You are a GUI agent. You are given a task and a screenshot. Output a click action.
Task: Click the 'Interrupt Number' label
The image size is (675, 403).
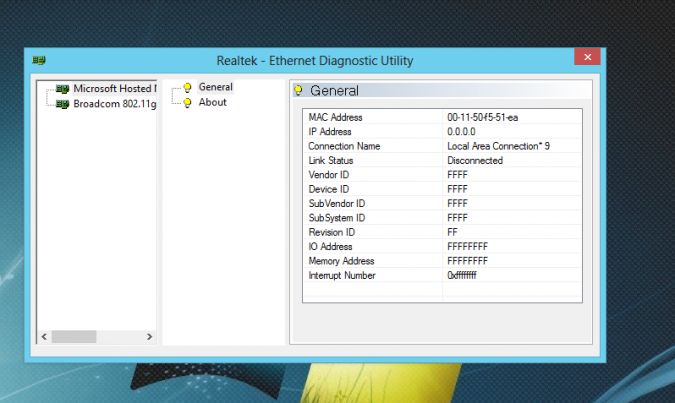coord(342,276)
